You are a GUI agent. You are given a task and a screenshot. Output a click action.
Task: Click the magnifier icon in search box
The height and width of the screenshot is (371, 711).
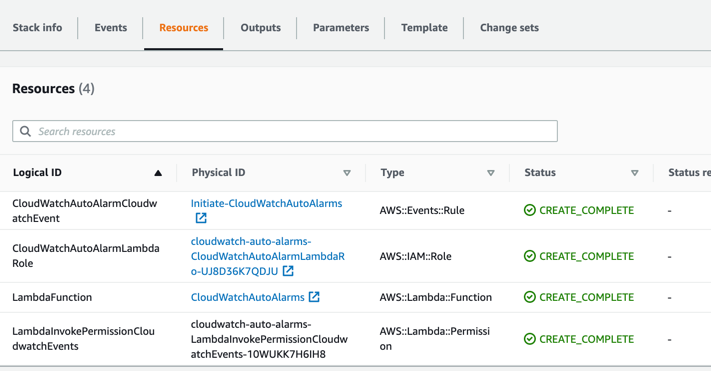click(25, 131)
